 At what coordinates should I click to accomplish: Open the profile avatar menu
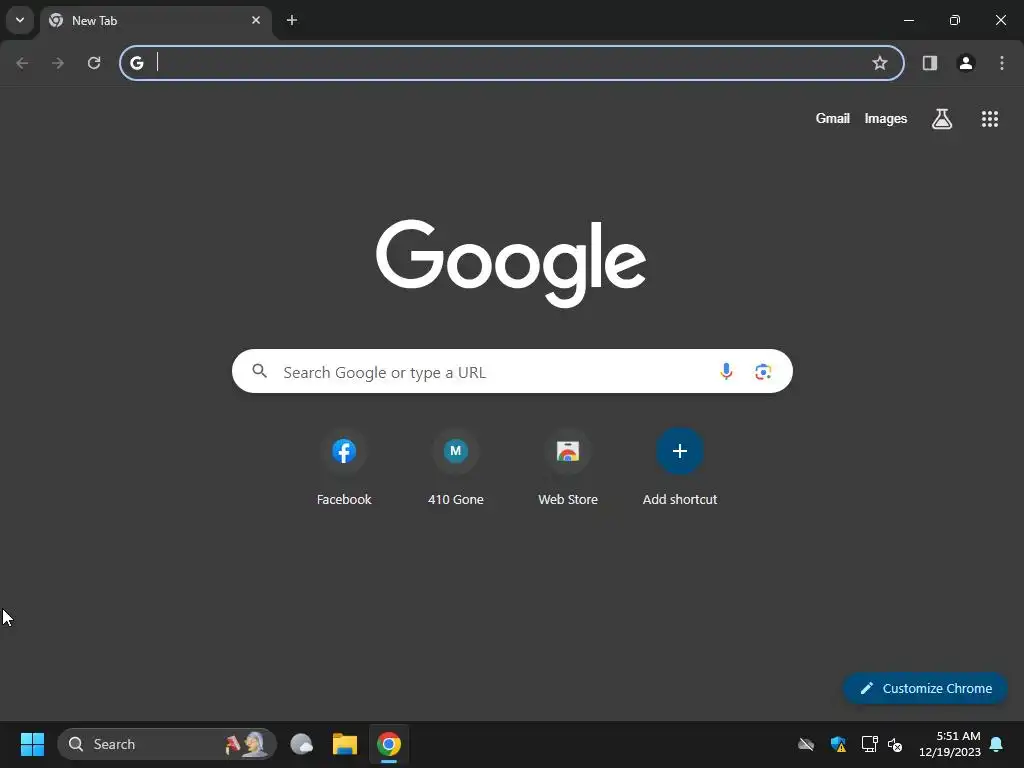pos(966,63)
